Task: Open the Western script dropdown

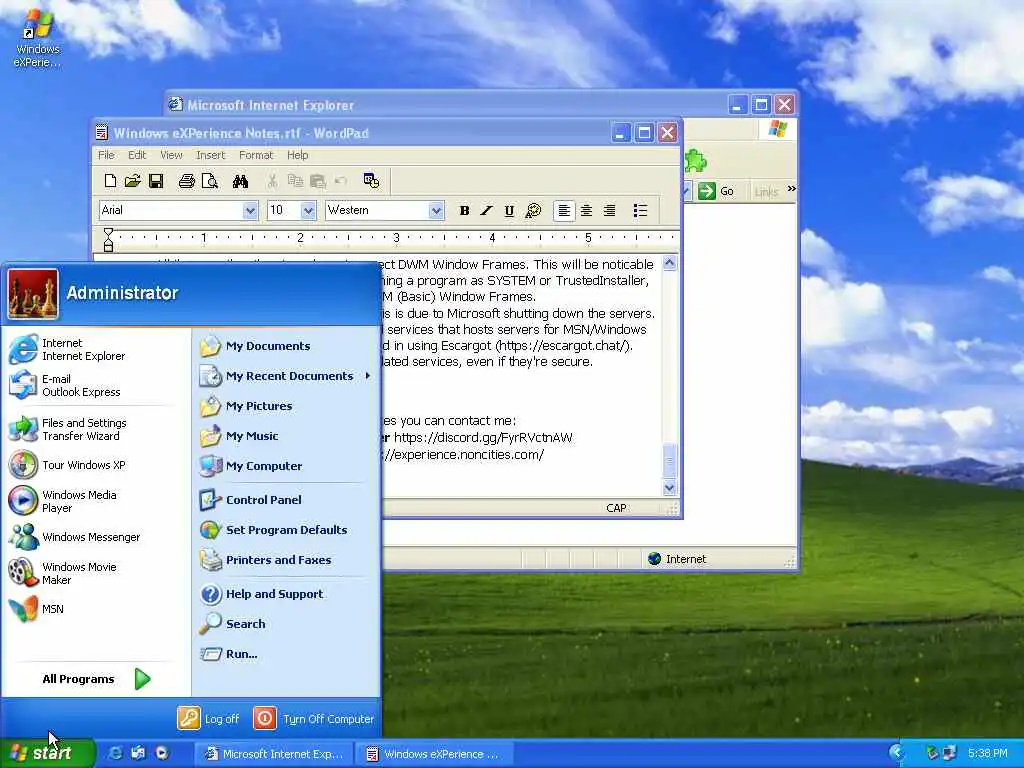Action: [436, 210]
